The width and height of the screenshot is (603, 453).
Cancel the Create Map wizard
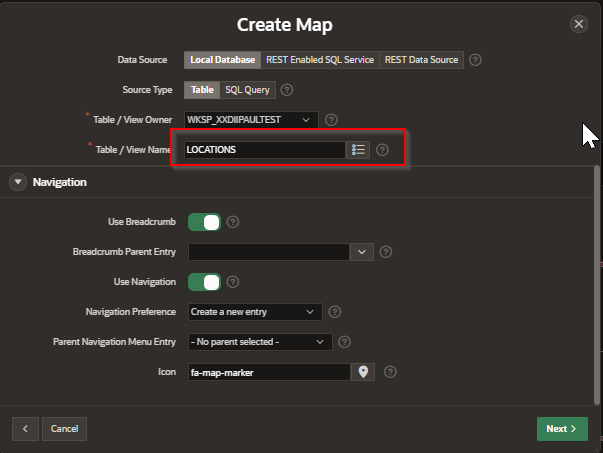(64, 429)
